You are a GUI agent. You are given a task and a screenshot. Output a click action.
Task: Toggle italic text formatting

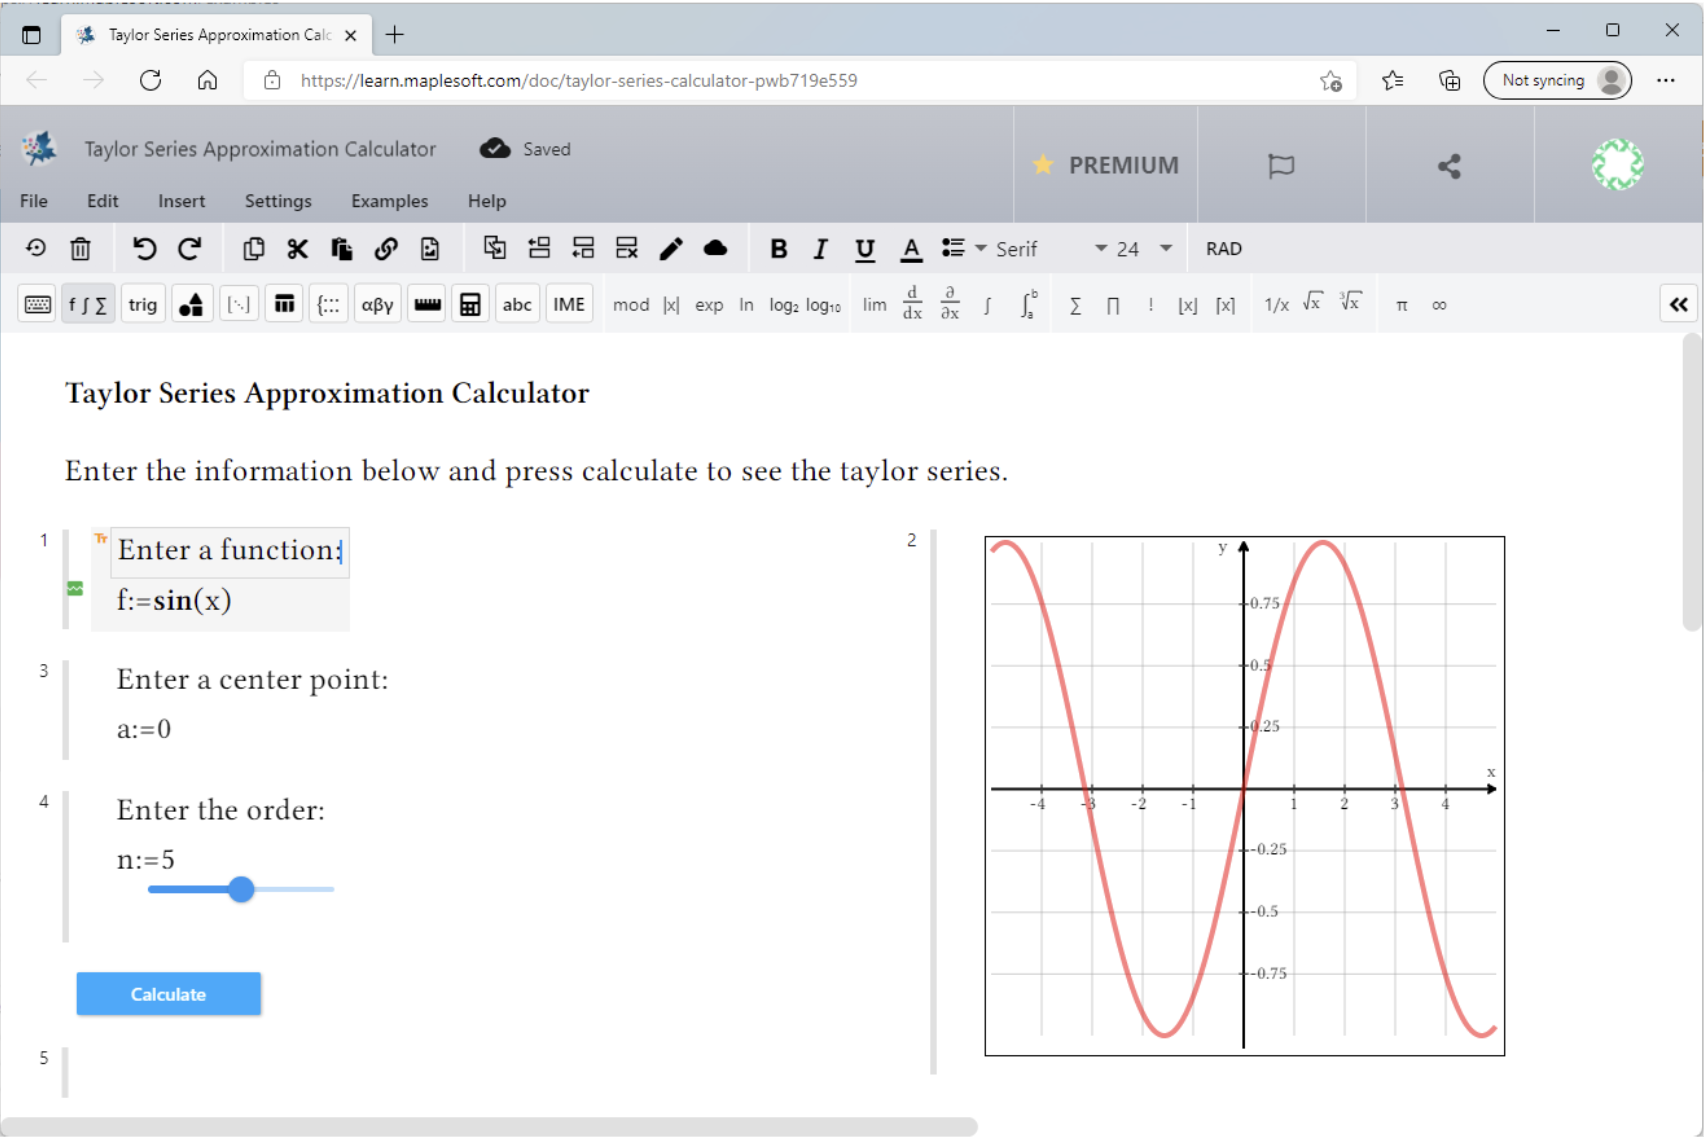tap(821, 249)
